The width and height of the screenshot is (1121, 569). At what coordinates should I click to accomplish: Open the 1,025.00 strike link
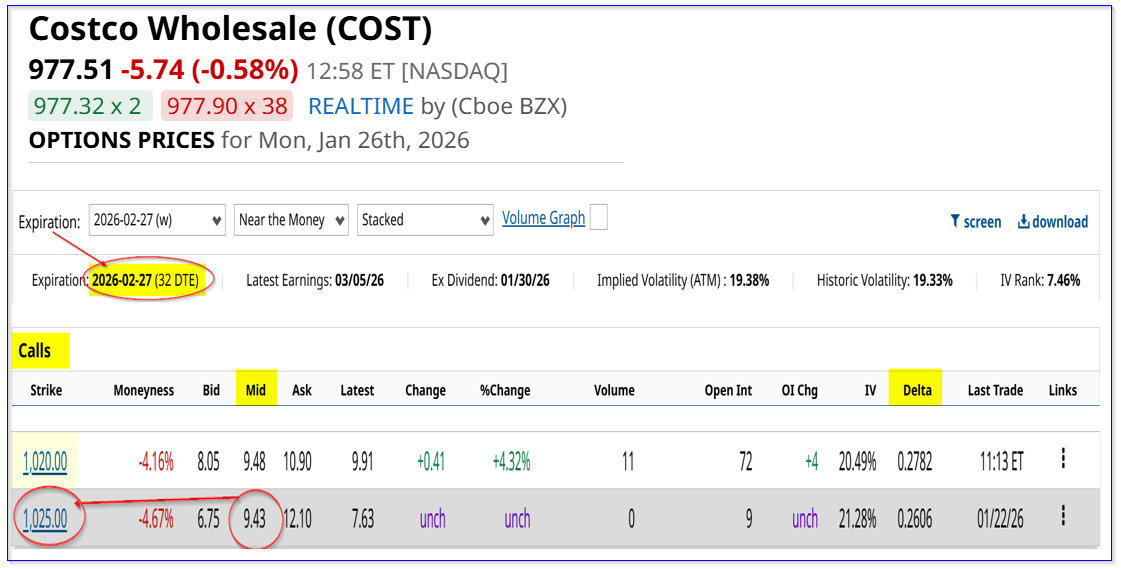coord(46,518)
